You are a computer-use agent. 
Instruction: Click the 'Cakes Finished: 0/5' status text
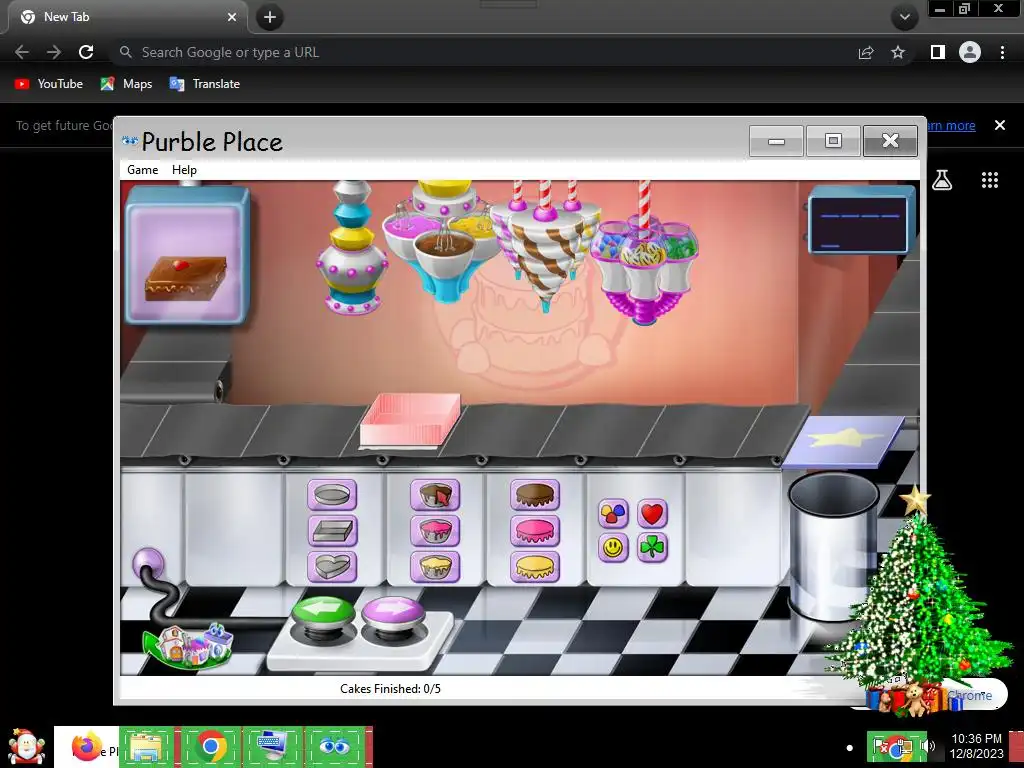[391, 689]
